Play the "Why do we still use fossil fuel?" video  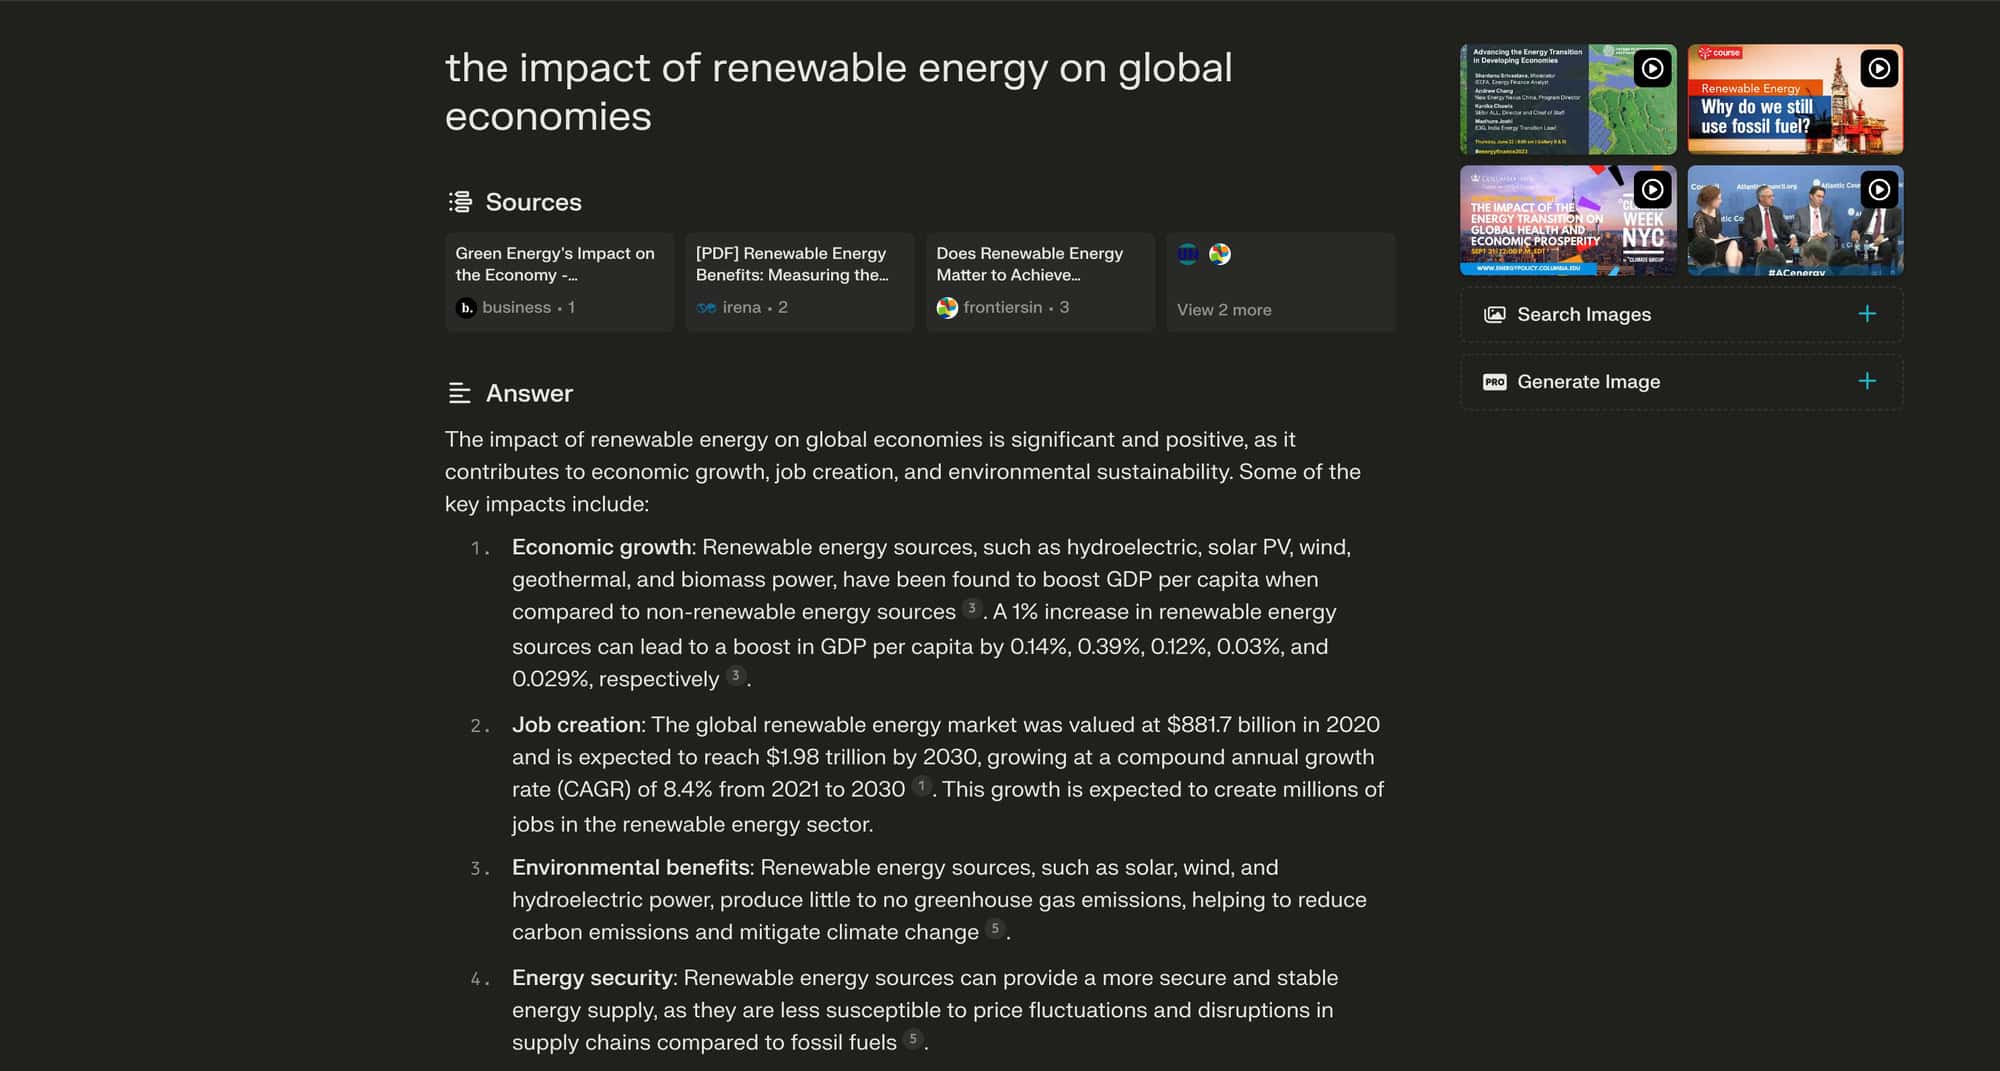[1795, 99]
